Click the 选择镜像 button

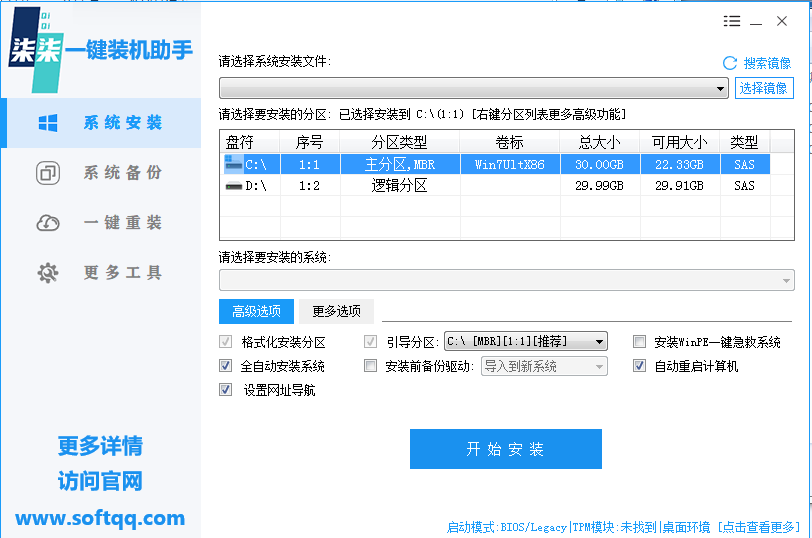coord(764,88)
